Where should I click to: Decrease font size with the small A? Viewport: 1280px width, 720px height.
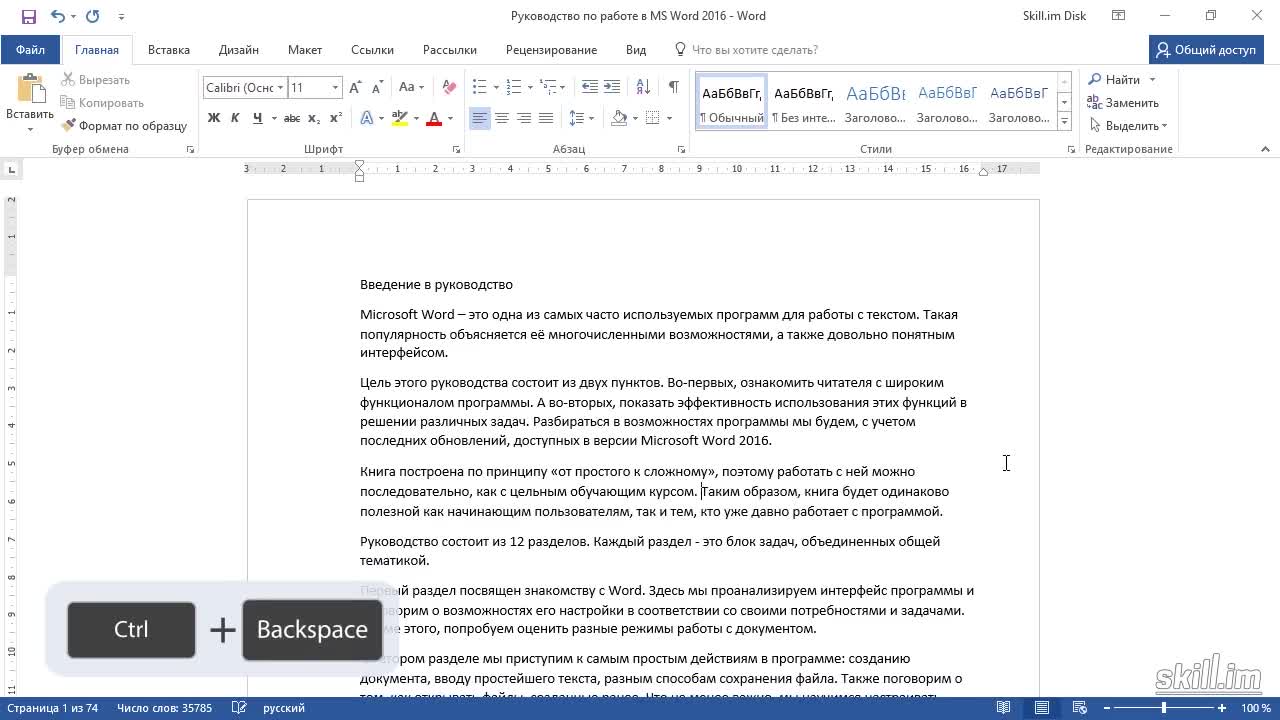click(x=379, y=87)
